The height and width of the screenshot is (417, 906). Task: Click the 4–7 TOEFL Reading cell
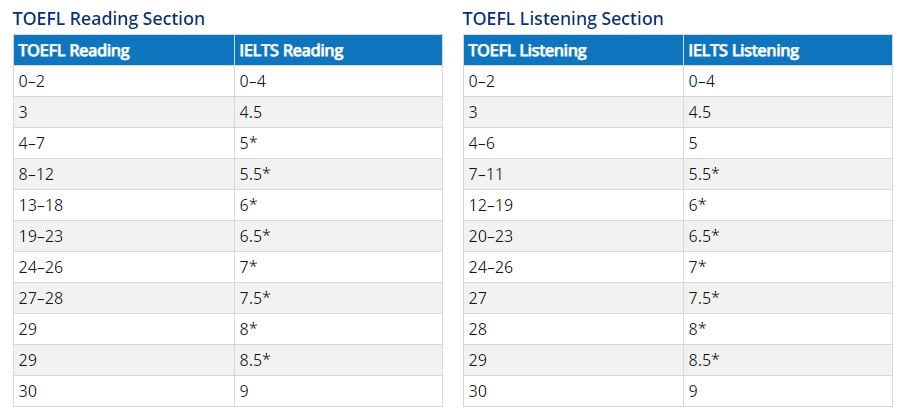124,143
